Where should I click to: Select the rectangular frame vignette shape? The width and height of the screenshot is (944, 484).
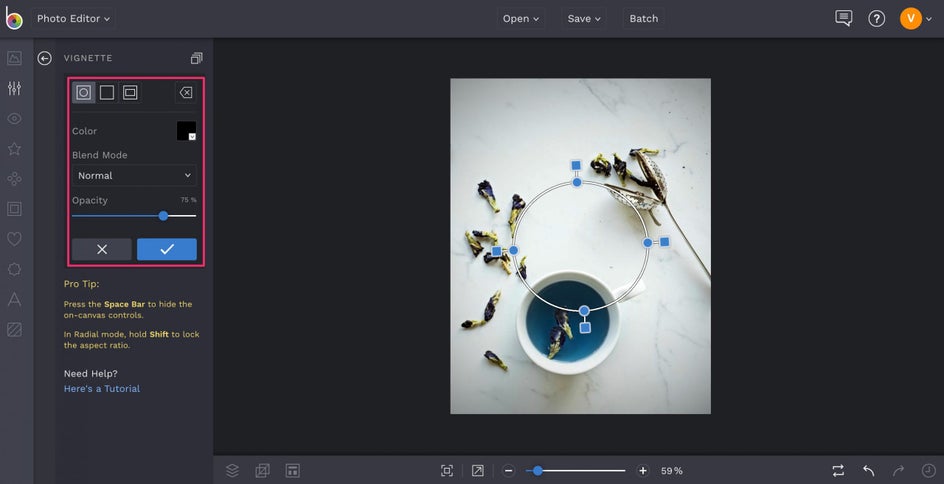[x=130, y=92]
